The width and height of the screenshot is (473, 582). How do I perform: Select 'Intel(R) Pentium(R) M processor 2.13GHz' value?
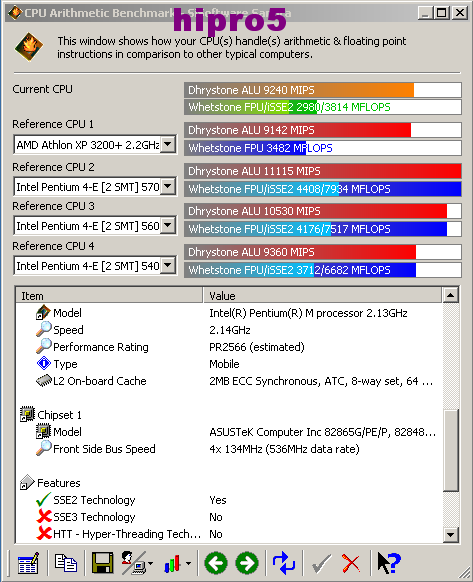click(x=308, y=313)
